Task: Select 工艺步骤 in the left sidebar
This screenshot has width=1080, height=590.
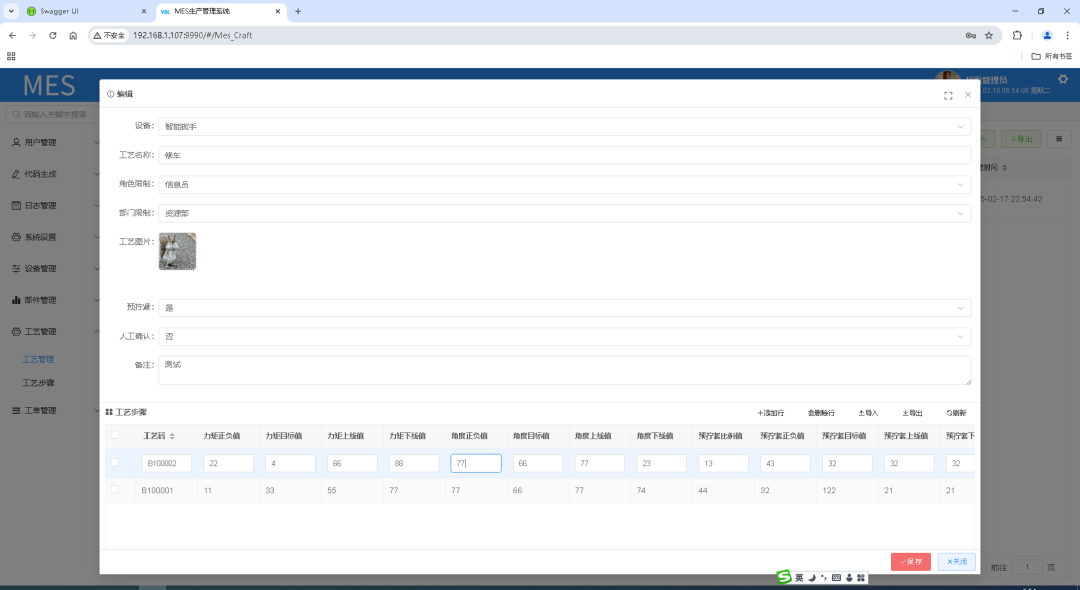Action: point(38,383)
